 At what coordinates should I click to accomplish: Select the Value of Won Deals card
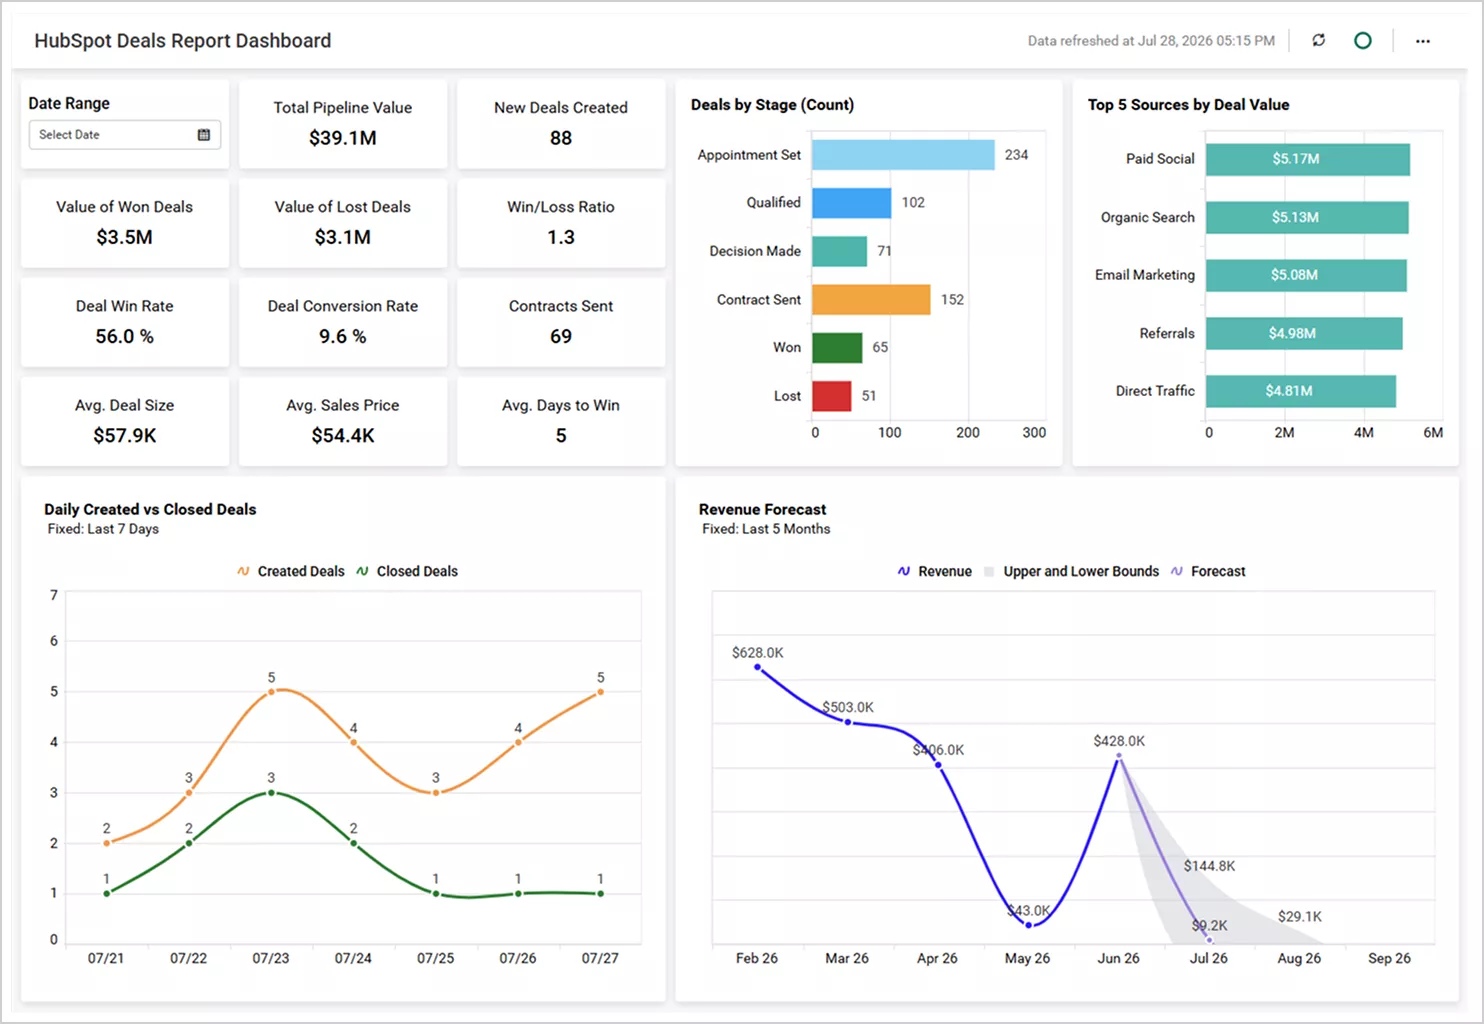click(x=125, y=222)
